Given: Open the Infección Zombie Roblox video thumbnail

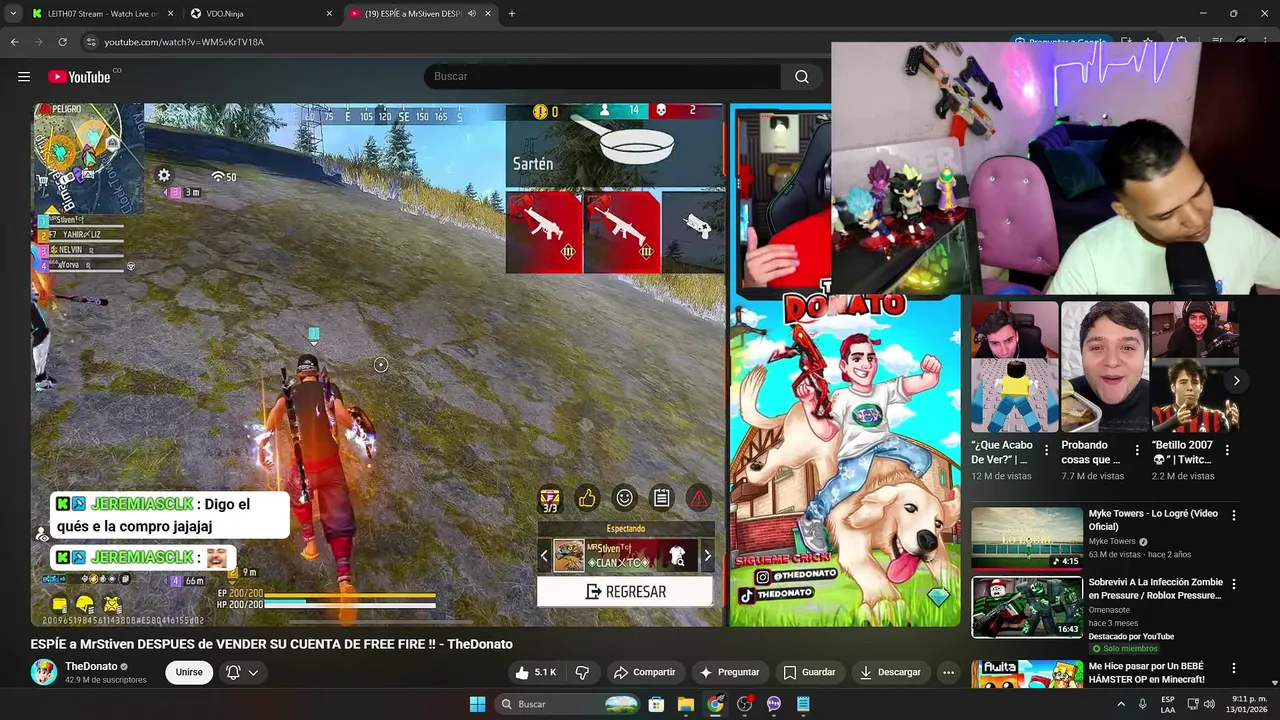Looking at the screenshot, I should pyautogui.click(x=1027, y=607).
